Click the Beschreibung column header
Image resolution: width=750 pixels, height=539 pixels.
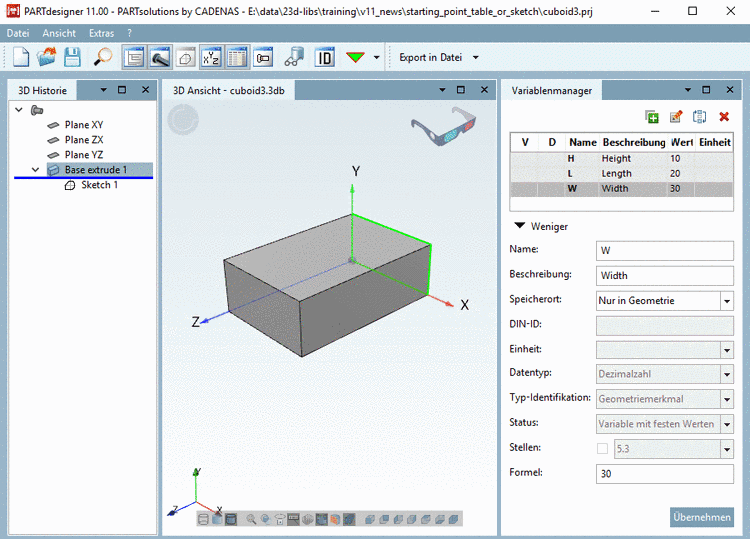click(634, 143)
